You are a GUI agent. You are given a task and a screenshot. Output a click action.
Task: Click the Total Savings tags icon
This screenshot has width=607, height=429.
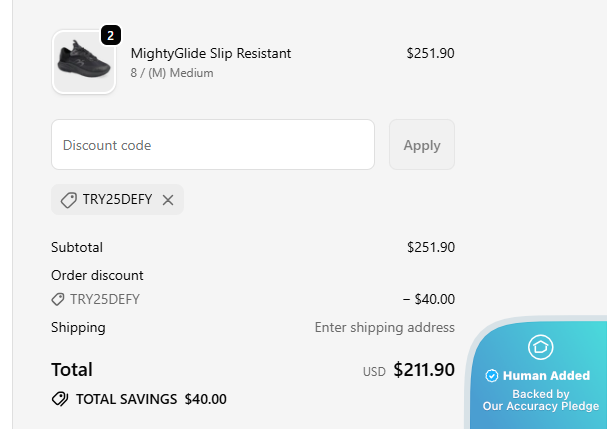tap(60, 399)
